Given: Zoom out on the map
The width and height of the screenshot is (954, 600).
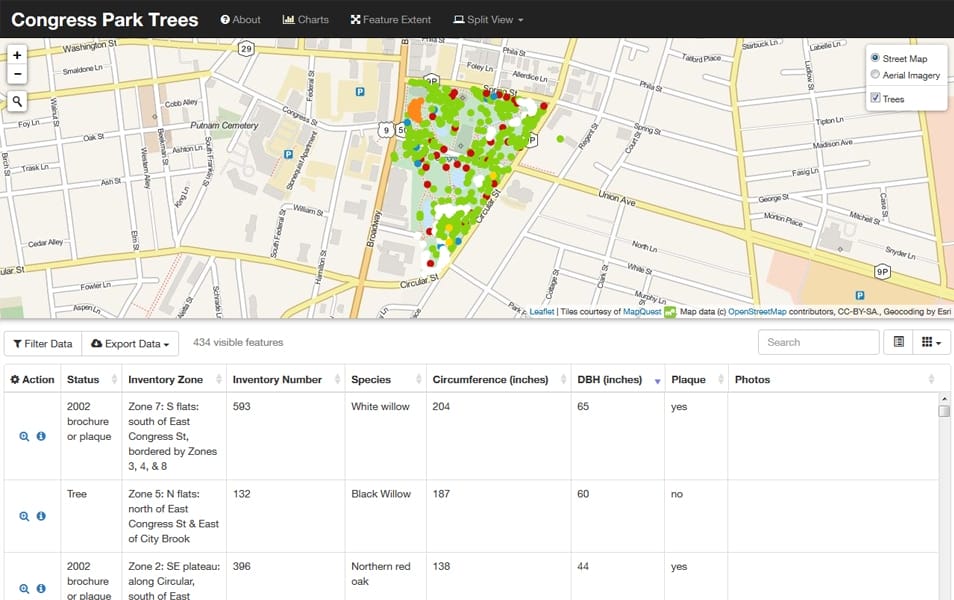Looking at the screenshot, I should (x=17, y=74).
